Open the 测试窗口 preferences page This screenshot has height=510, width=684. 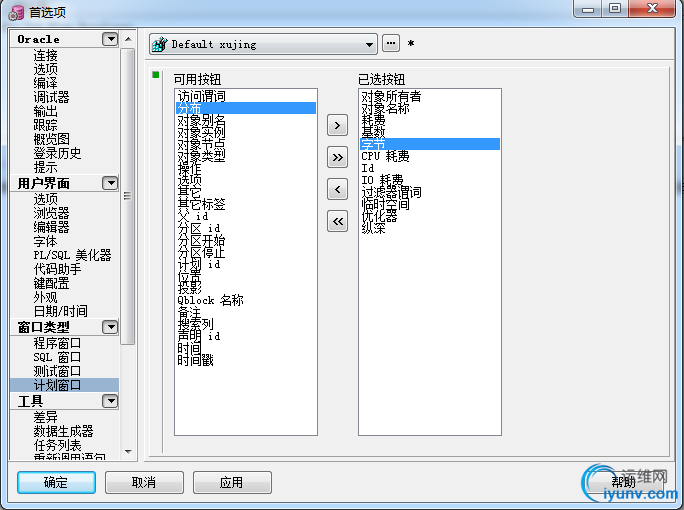(57, 371)
